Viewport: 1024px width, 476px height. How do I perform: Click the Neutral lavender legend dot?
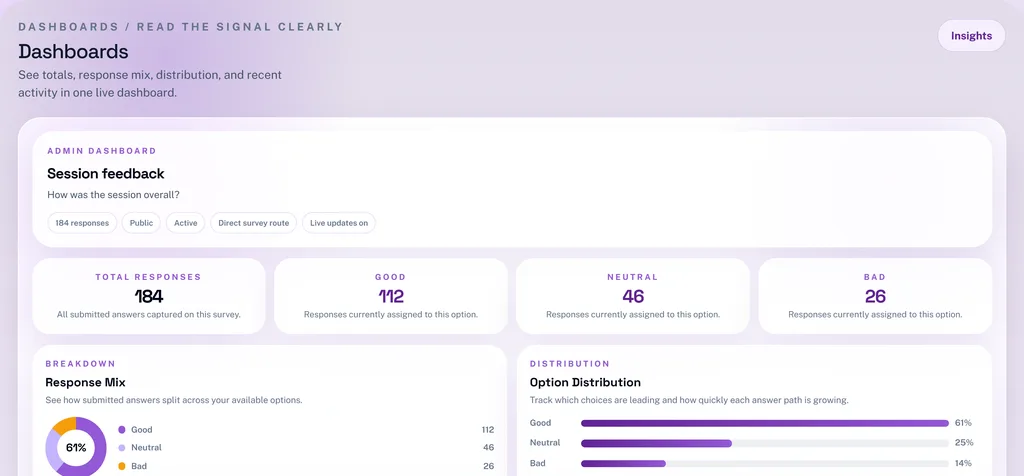point(121,448)
